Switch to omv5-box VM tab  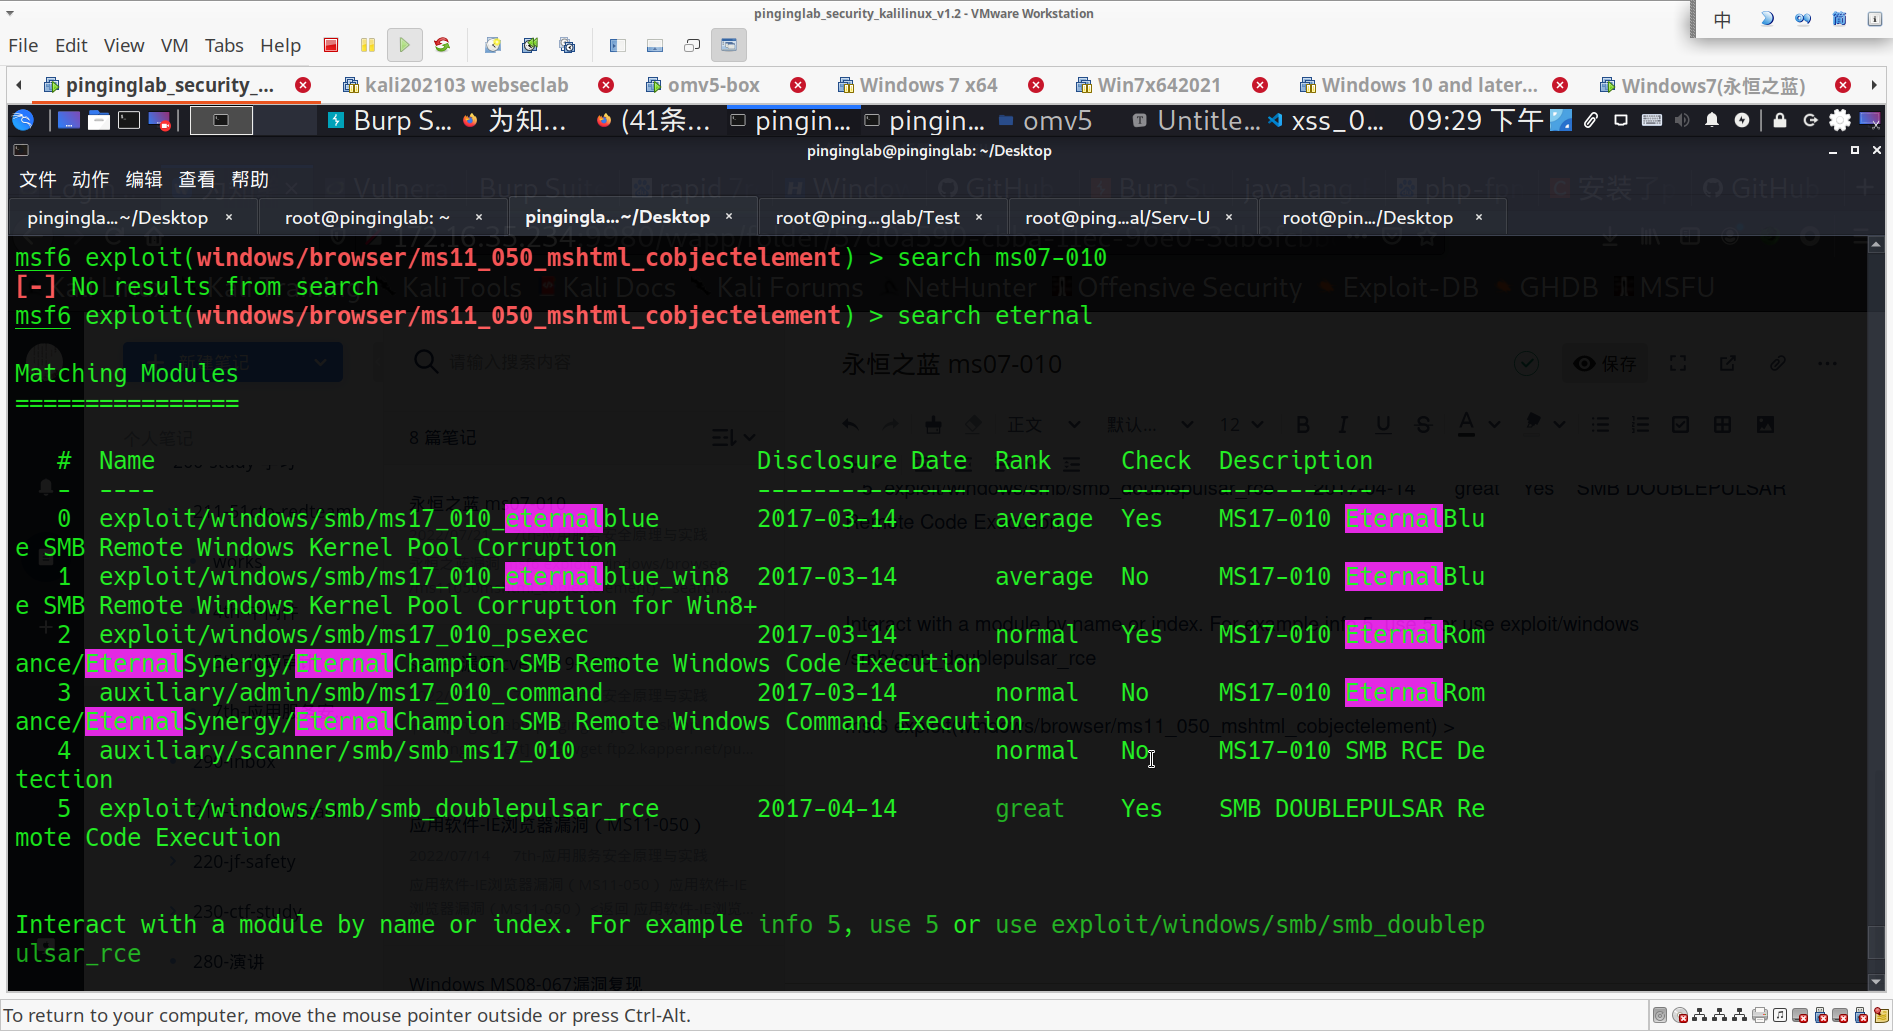[703, 85]
